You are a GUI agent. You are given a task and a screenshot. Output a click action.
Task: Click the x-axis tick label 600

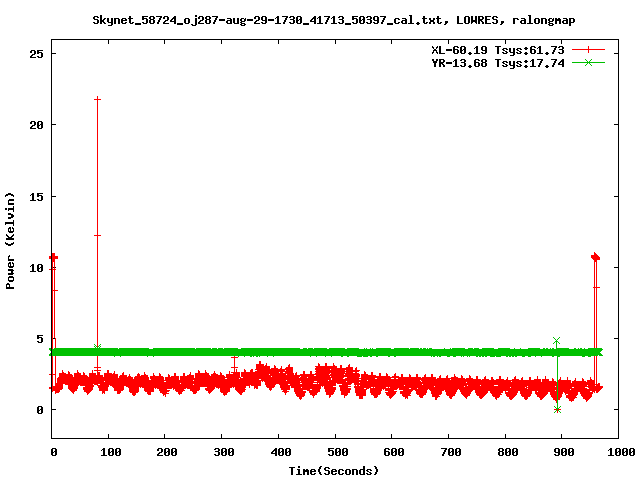point(394,452)
